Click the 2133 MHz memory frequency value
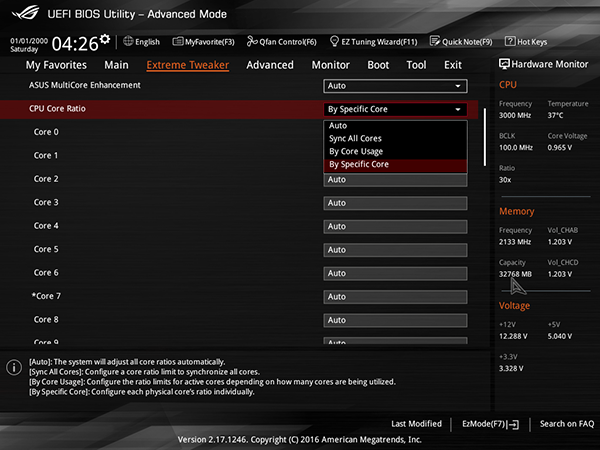Screen dimensions: 600x450 point(515,242)
